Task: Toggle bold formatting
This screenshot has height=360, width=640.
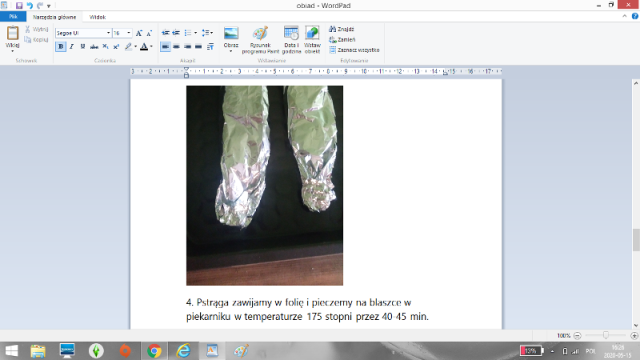Action: point(61,47)
